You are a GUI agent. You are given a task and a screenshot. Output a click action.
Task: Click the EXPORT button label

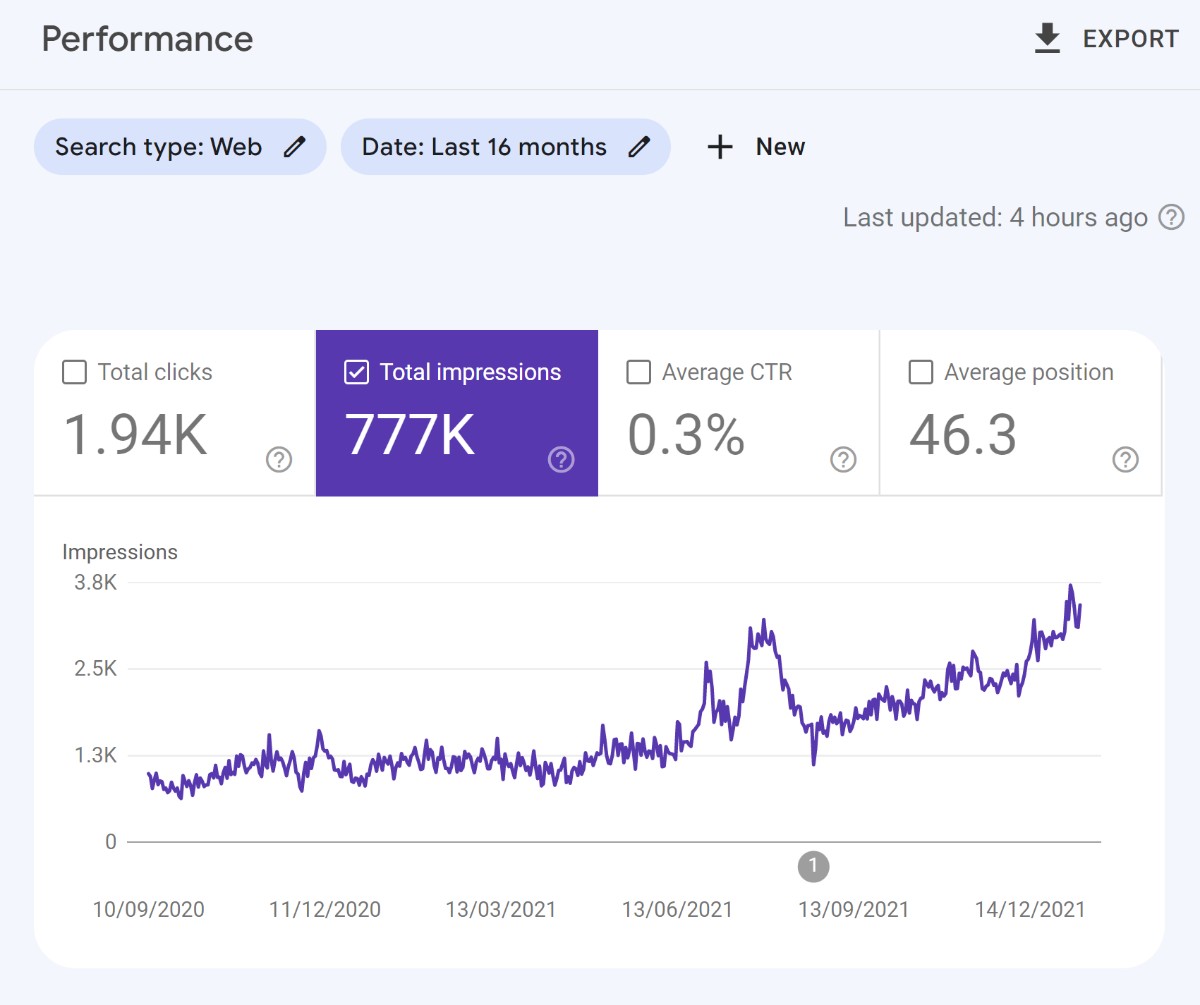click(1131, 39)
